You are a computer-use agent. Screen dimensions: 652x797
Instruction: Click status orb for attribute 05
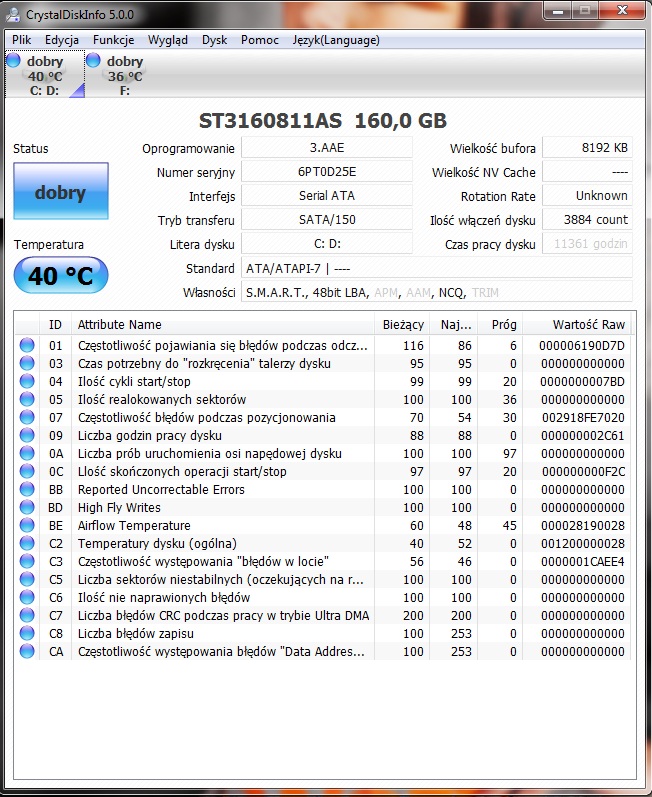27,399
